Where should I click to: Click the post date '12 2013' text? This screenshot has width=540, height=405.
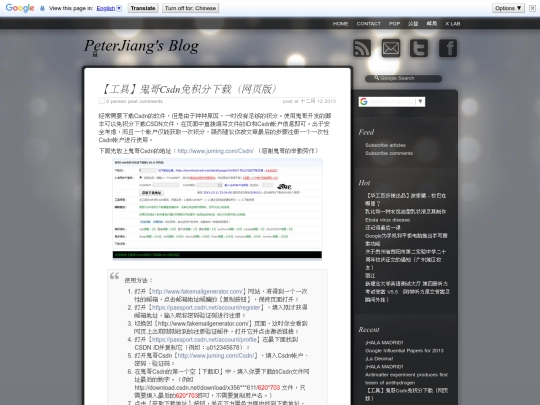(x=325, y=101)
